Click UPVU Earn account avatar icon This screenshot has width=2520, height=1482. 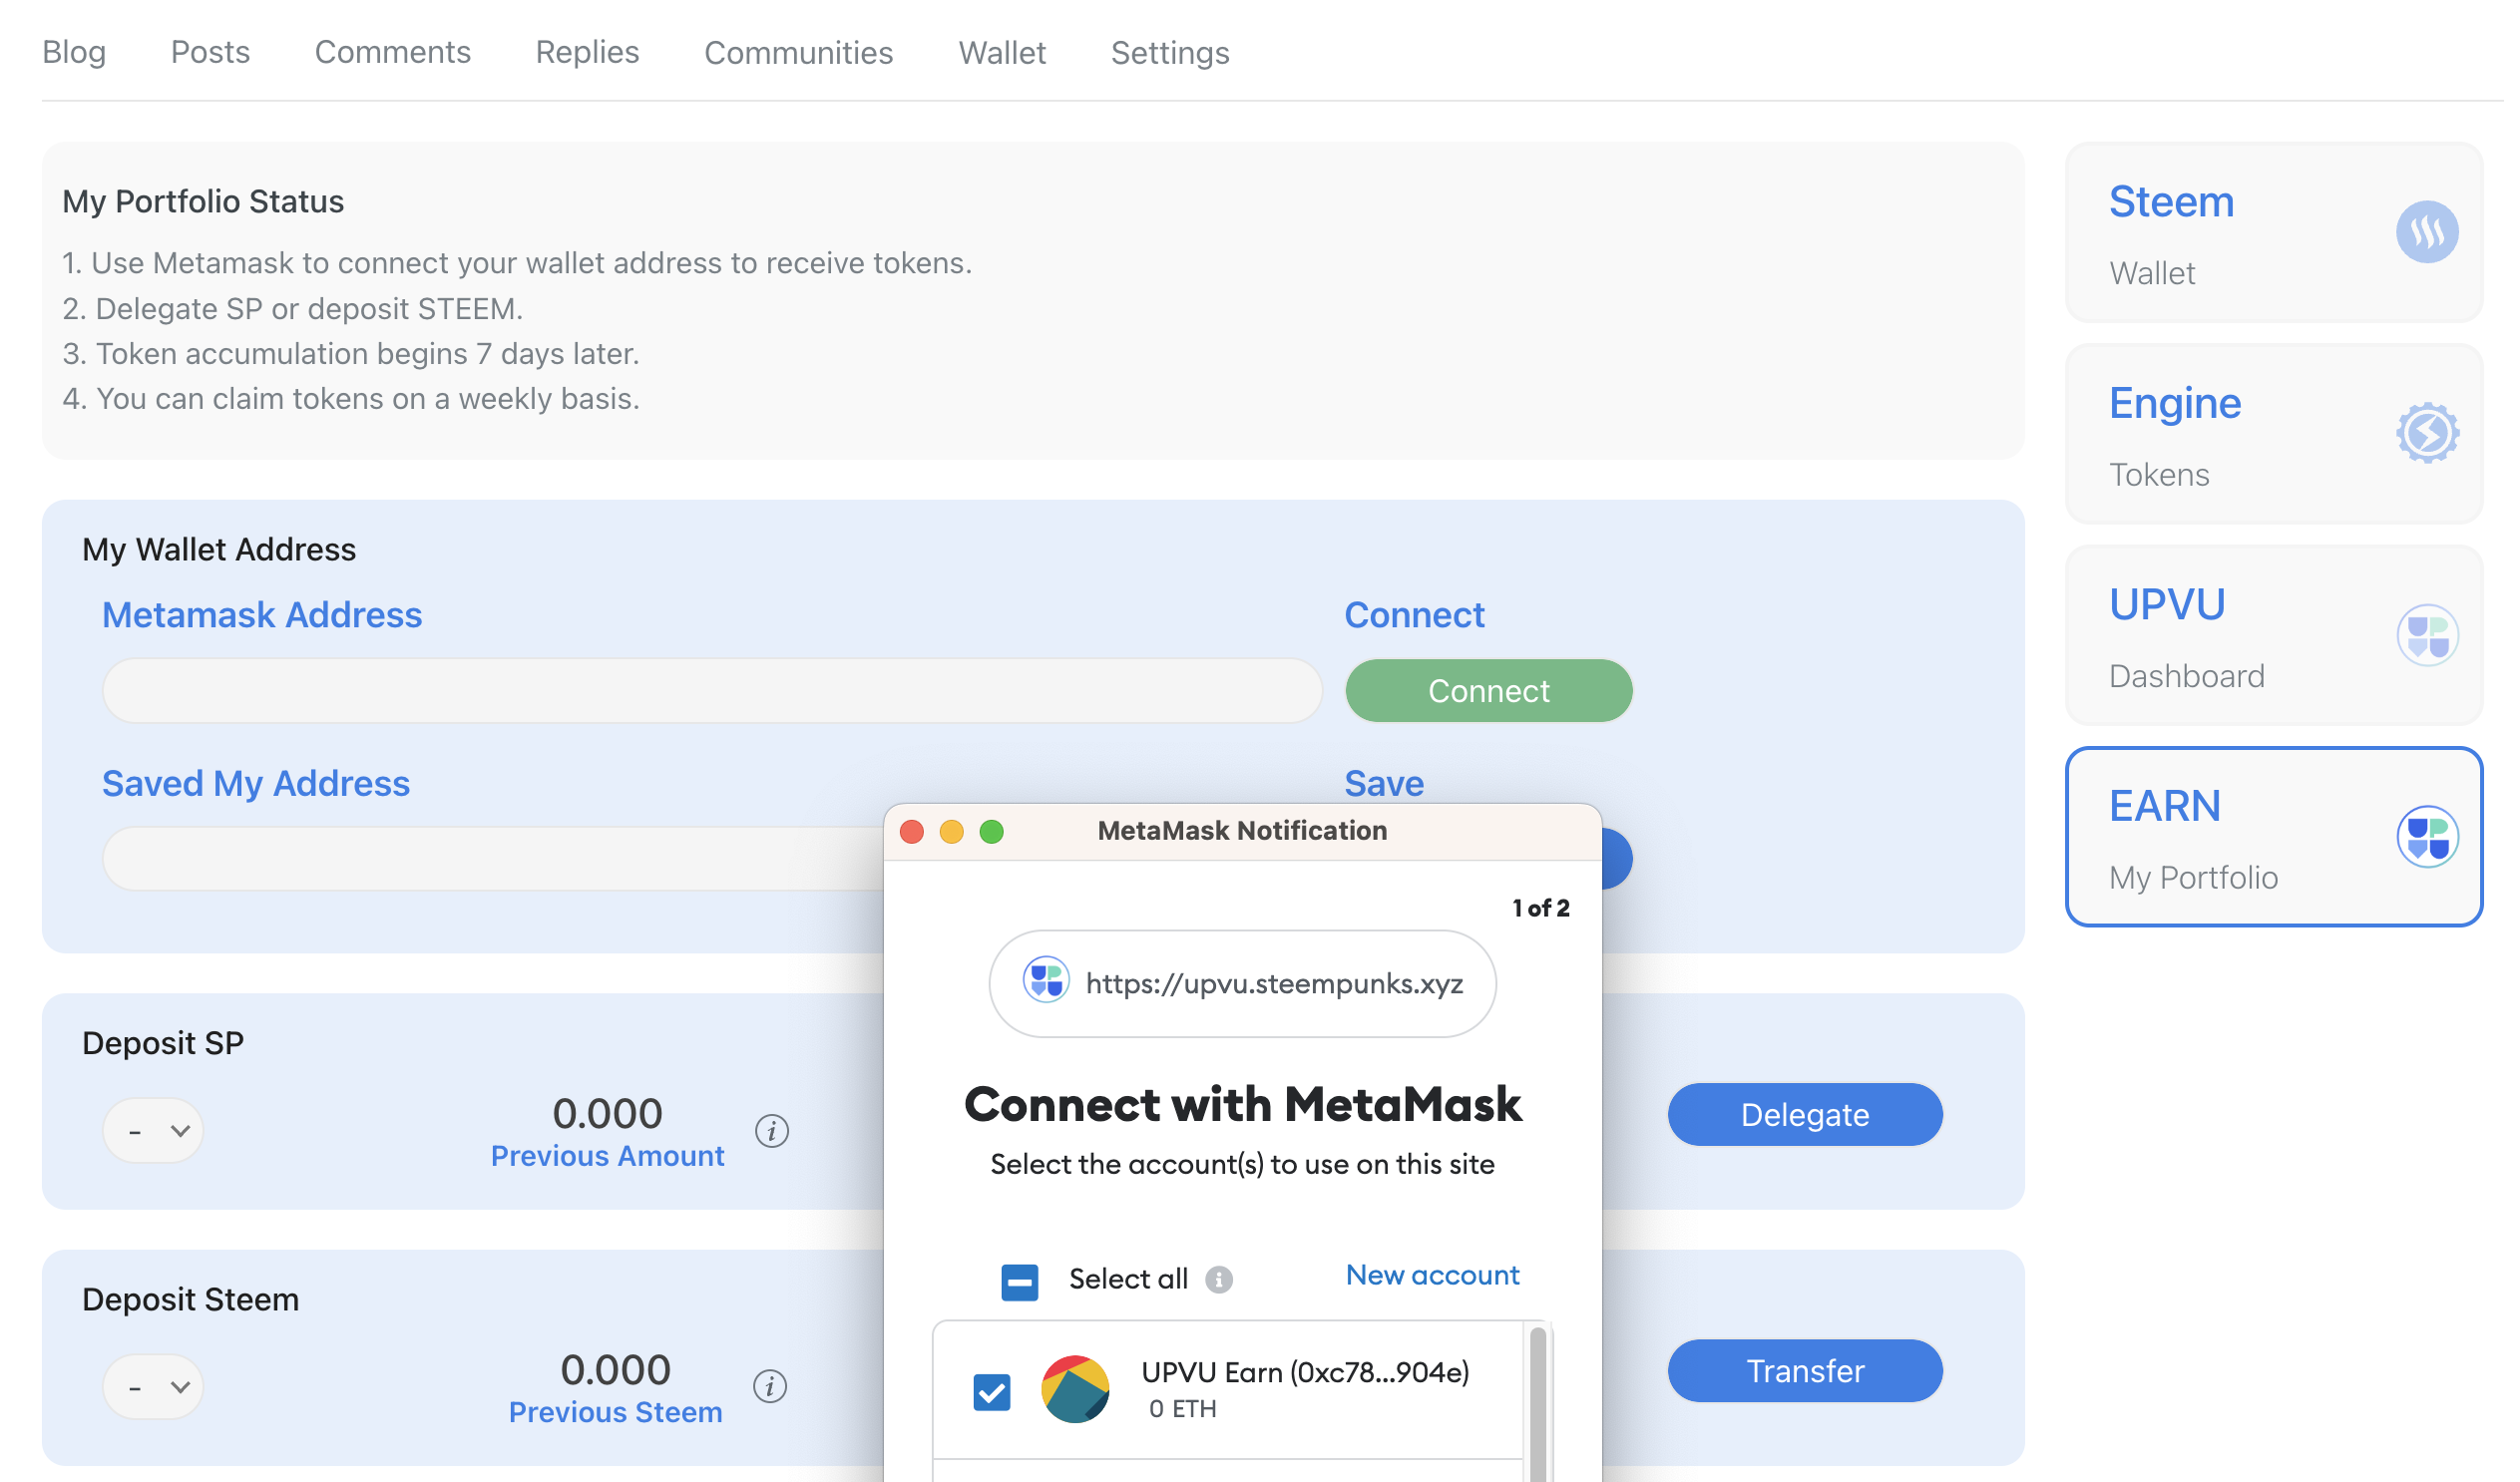[1075, 1389]
